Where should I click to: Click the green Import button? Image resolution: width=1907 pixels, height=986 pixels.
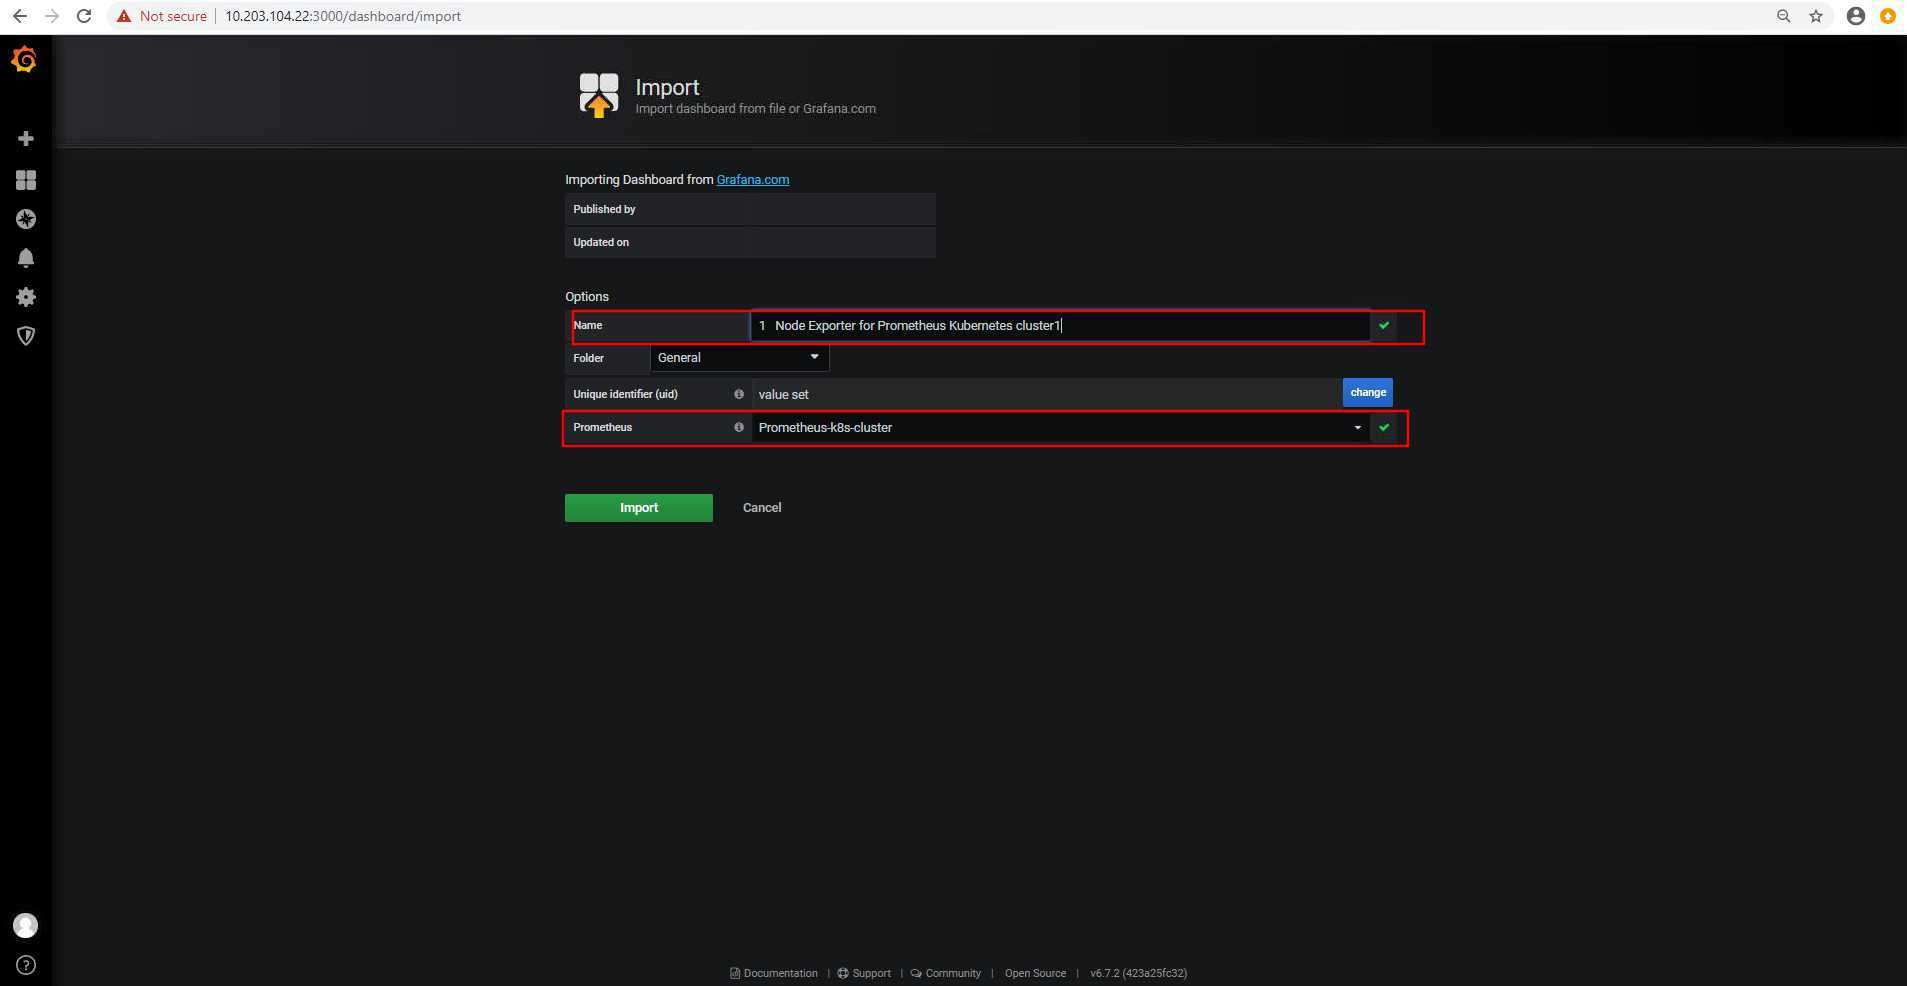coord(639,508)
